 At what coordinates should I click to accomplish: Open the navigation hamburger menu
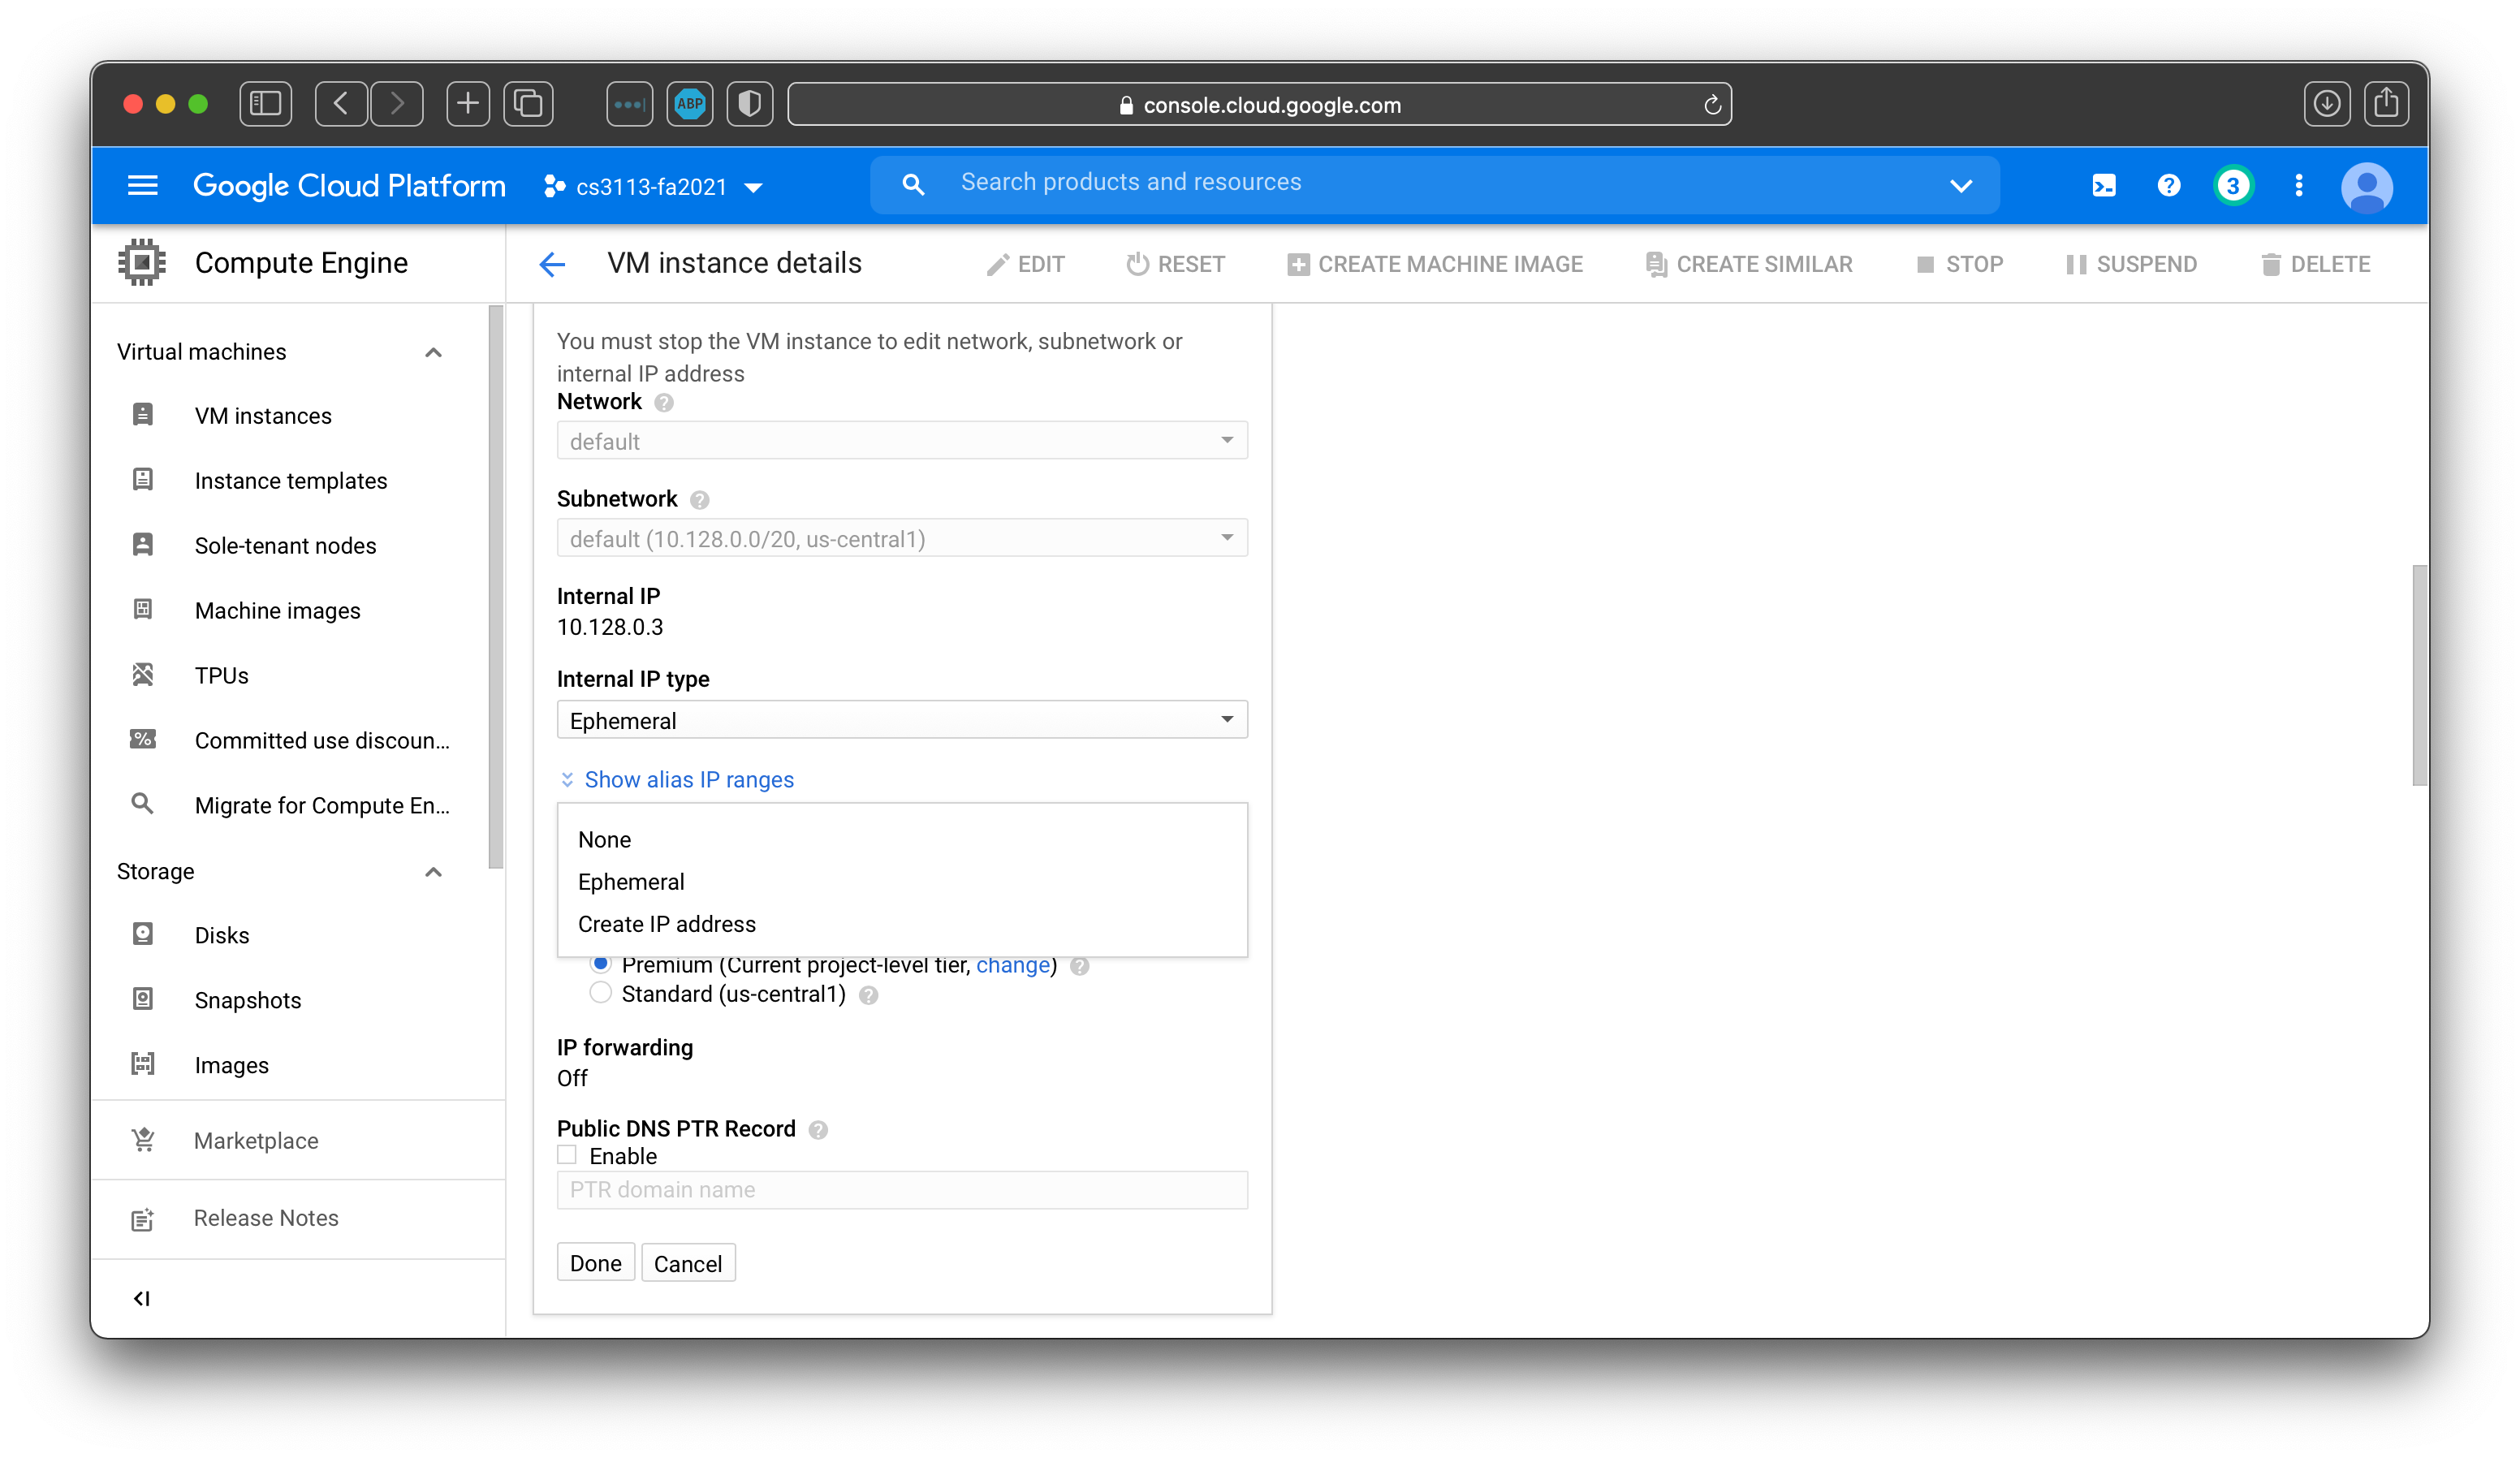pos(142,185)
